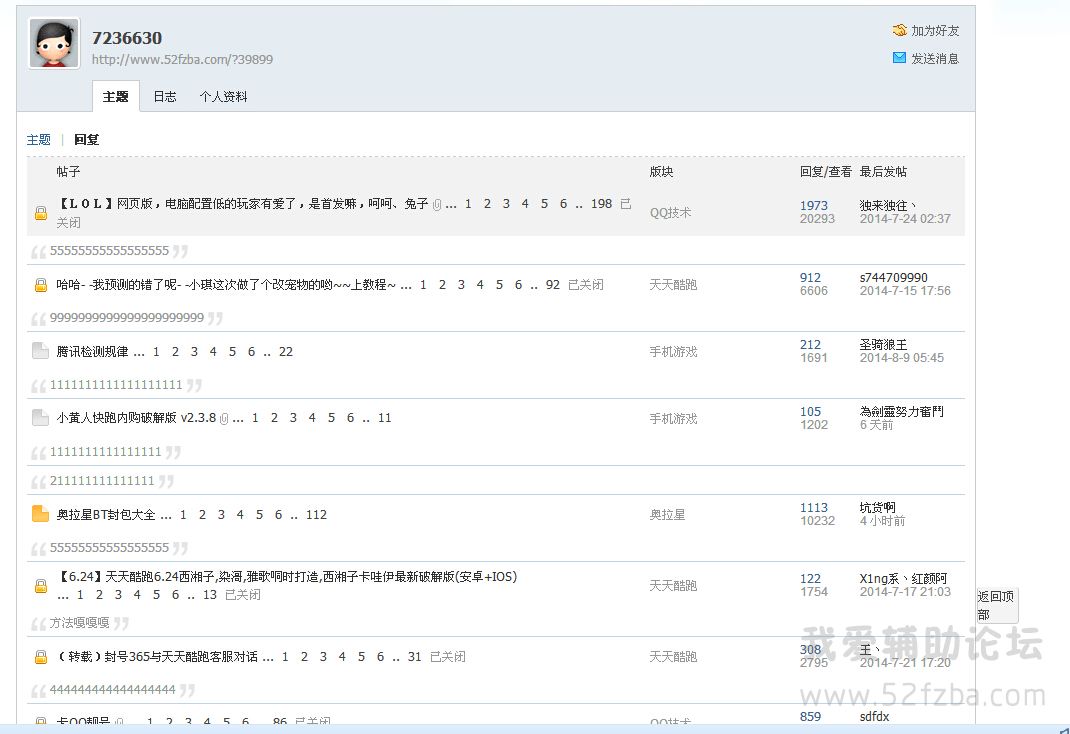Switch to the 个人资料 tab
The image size is (1070, 734).
tap(223, 96)
